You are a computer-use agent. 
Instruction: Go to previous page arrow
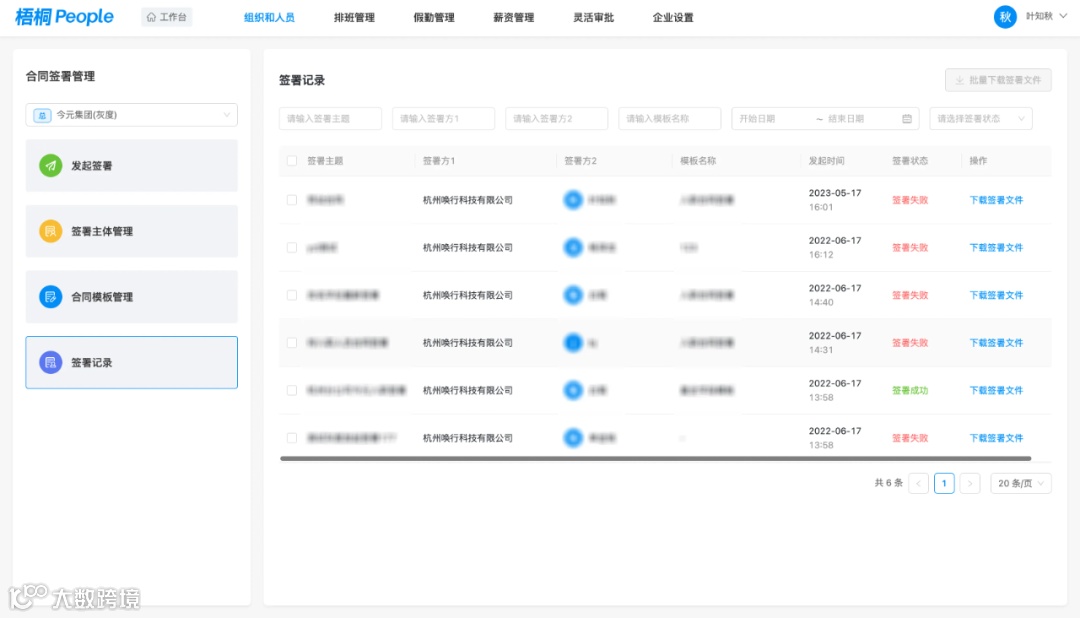pos(918,484)
